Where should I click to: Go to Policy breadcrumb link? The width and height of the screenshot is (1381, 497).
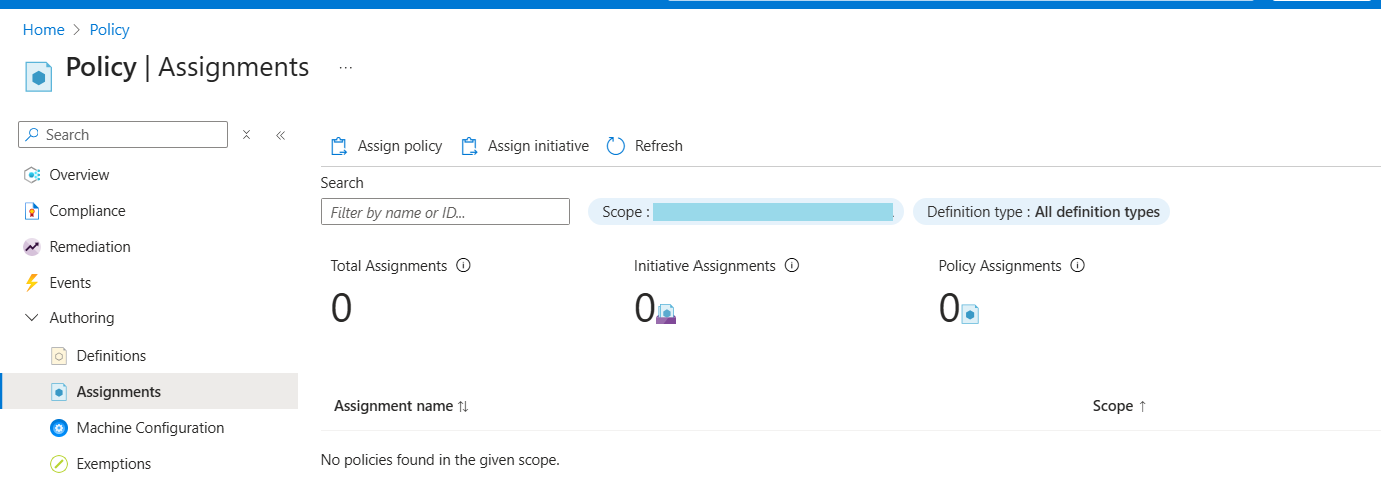[110, 30]
